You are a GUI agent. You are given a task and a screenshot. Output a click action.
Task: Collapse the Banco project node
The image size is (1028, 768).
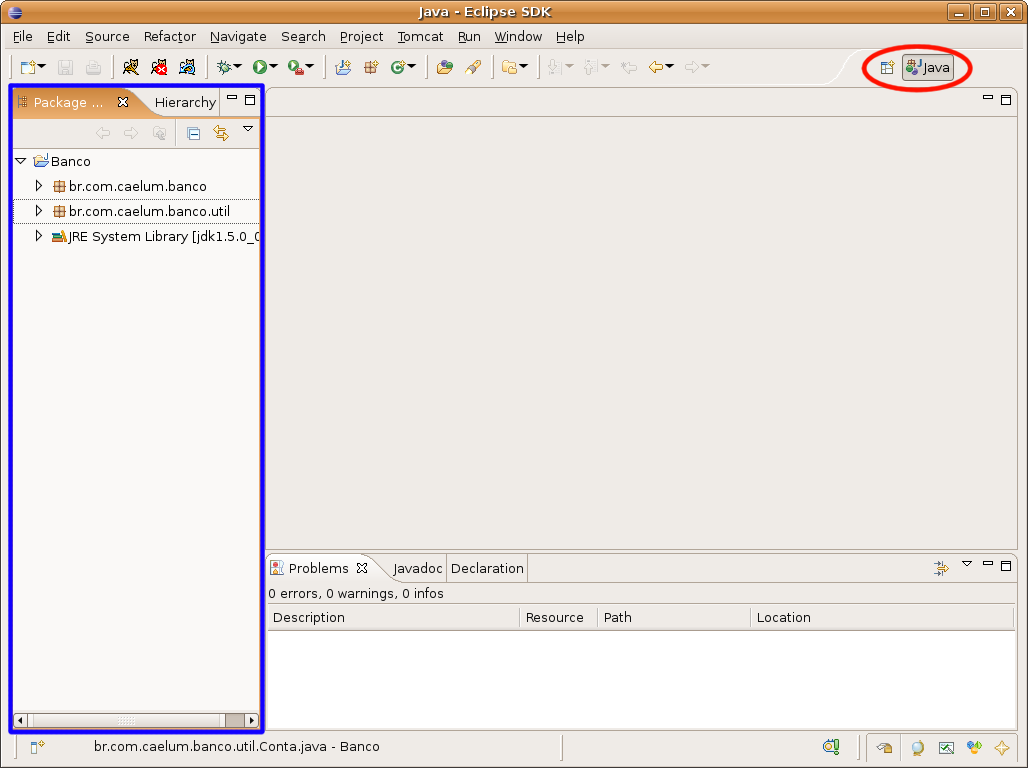coord(21,161)
